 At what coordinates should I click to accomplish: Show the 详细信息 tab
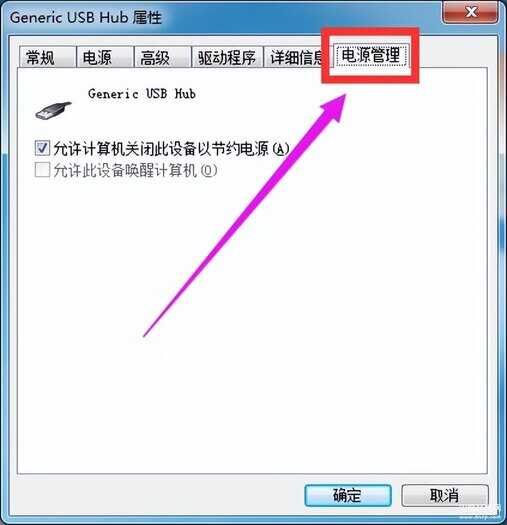293,57
